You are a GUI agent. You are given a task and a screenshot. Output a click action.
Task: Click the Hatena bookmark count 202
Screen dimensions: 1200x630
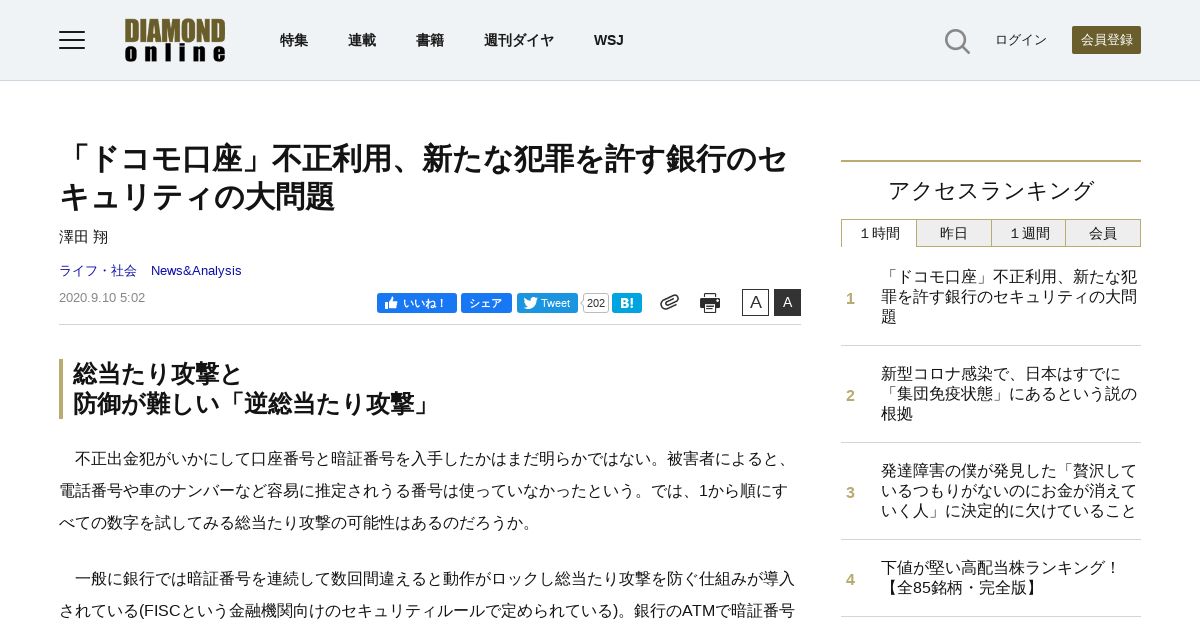[x=596, y=303]
